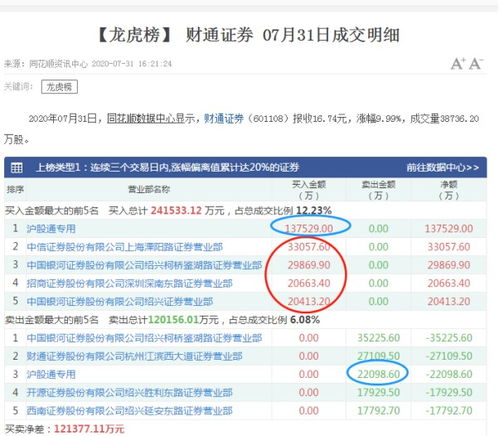The height and width of the screenshot is (436, 499).
Task: Click the 卖出金额（万）column header
Action: [379, 190]
